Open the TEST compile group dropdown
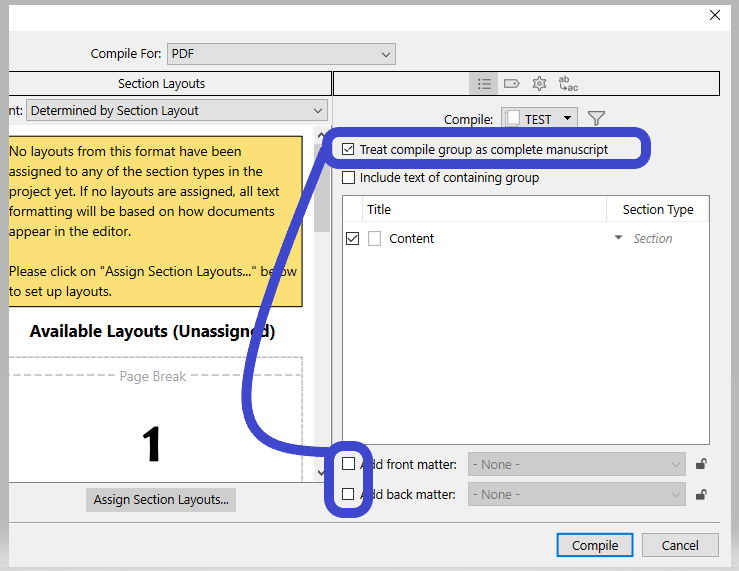This screenshot has width=739, height=571. tap(539, 119)
